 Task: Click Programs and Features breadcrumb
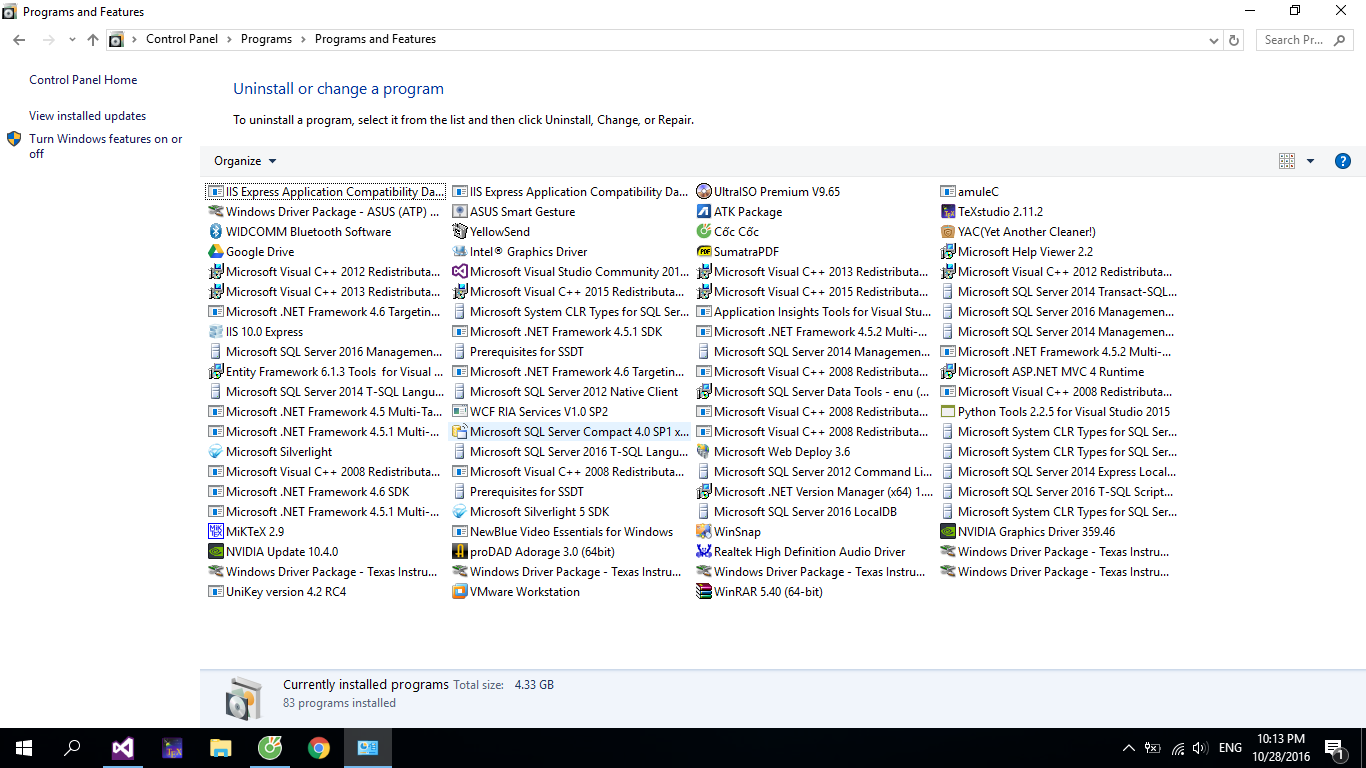click(375, 40)
